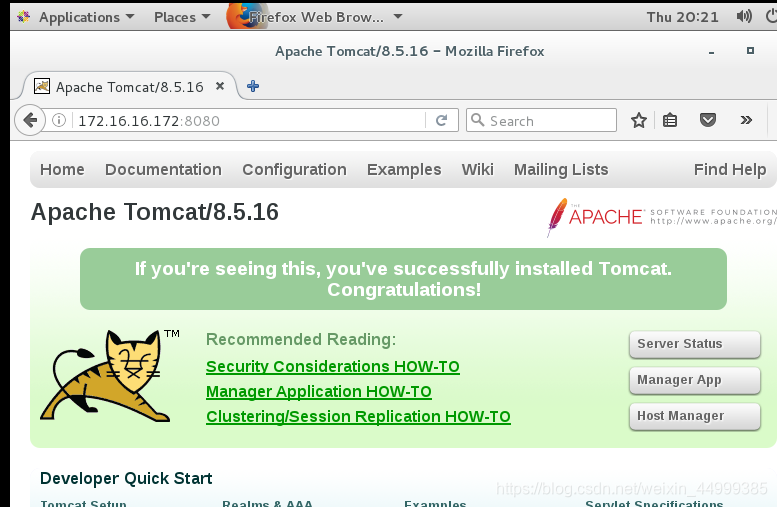Click the magnifier icon in the search box
777x507 pixels.
point(478,120)
